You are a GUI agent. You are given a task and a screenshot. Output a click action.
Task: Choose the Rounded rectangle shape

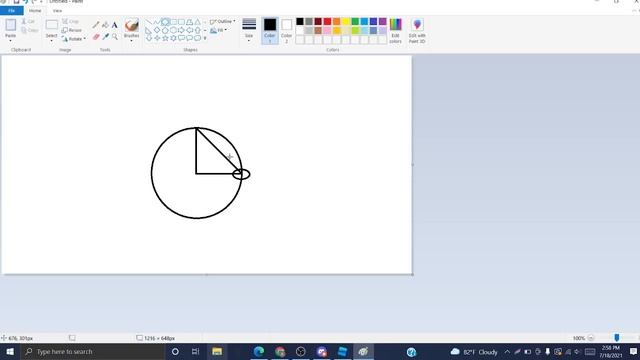pos(181,22)
